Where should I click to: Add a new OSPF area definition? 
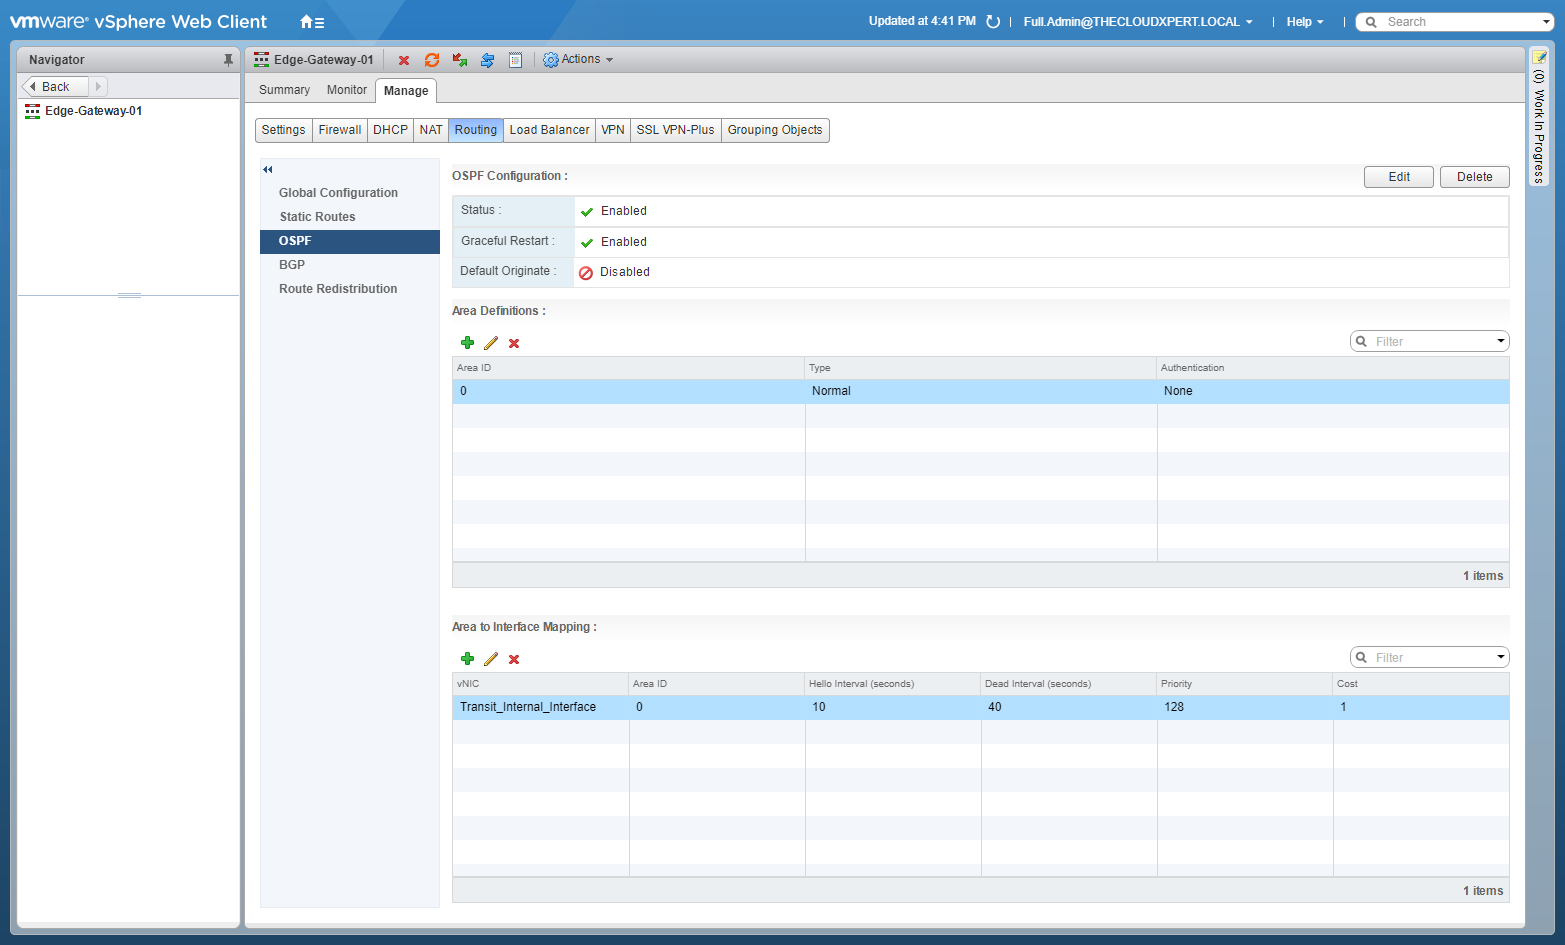pos(467,343)
